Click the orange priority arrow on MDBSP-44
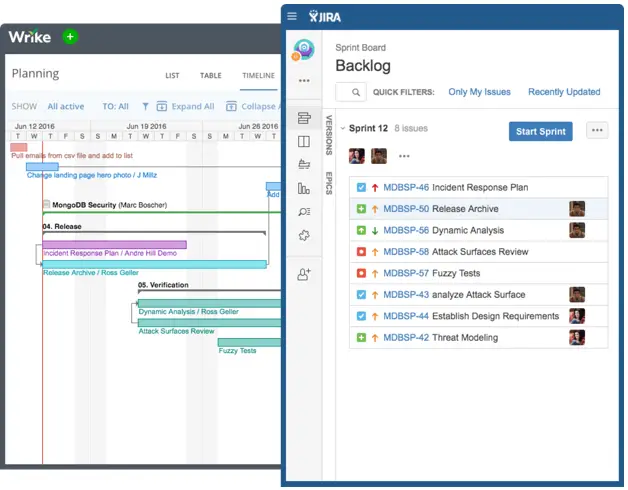This screenshot has width=628, height=490. (x=375, y=317)
